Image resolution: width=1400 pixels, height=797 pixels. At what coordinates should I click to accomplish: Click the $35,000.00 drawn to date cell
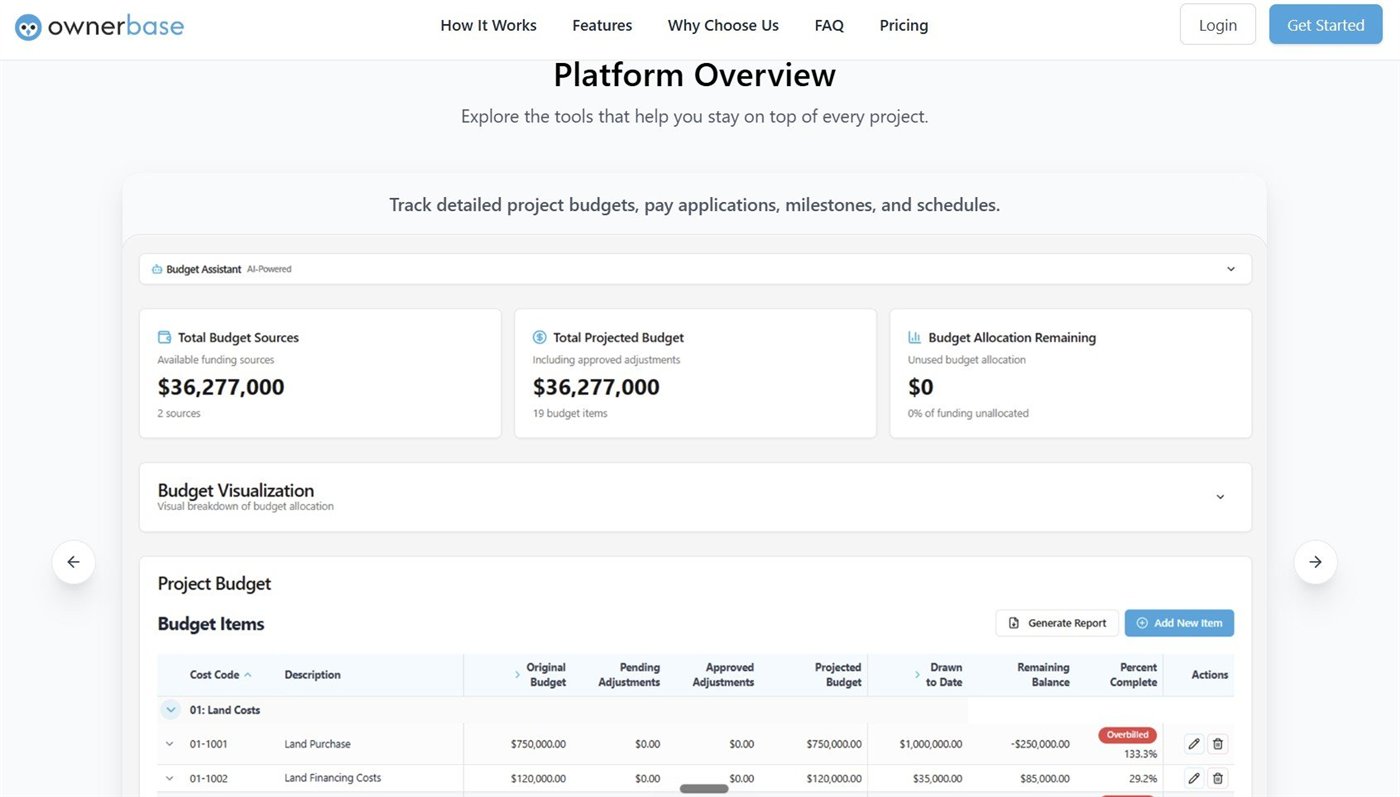tap(937, 778)
